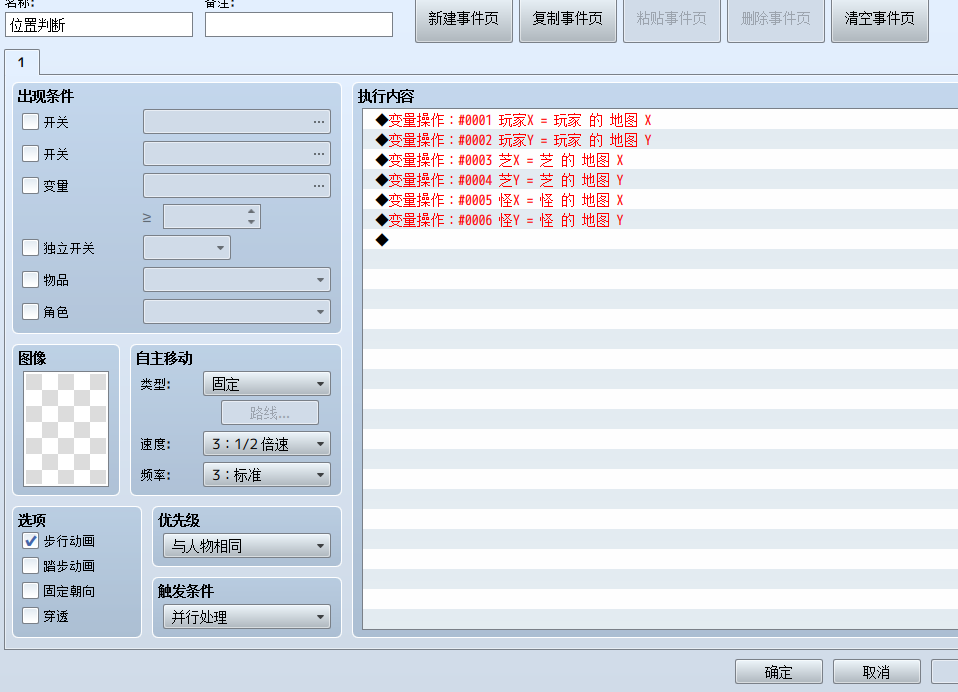
Task: Enable the second 开关 condition checkbox
Action: tap(31, 153)
